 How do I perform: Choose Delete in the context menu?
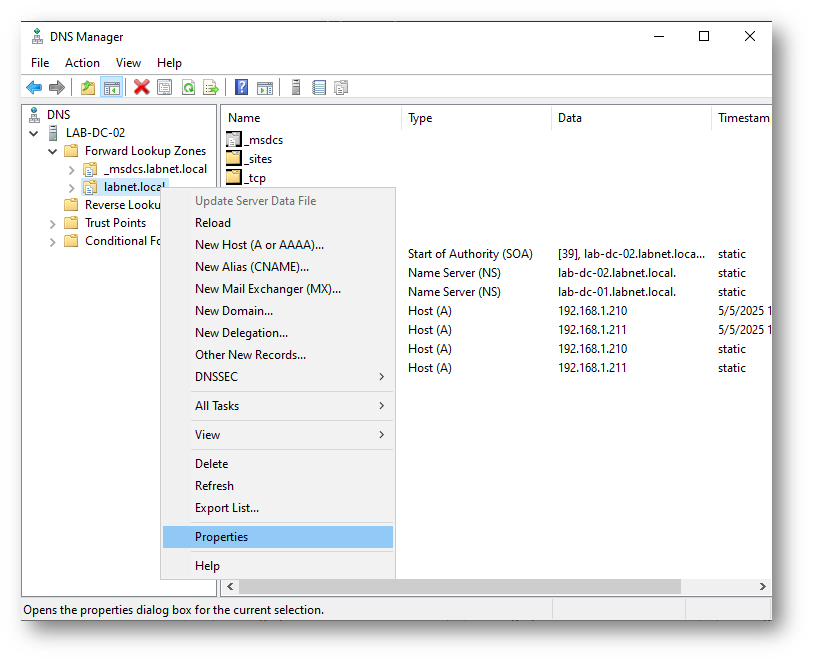(278, 464)
